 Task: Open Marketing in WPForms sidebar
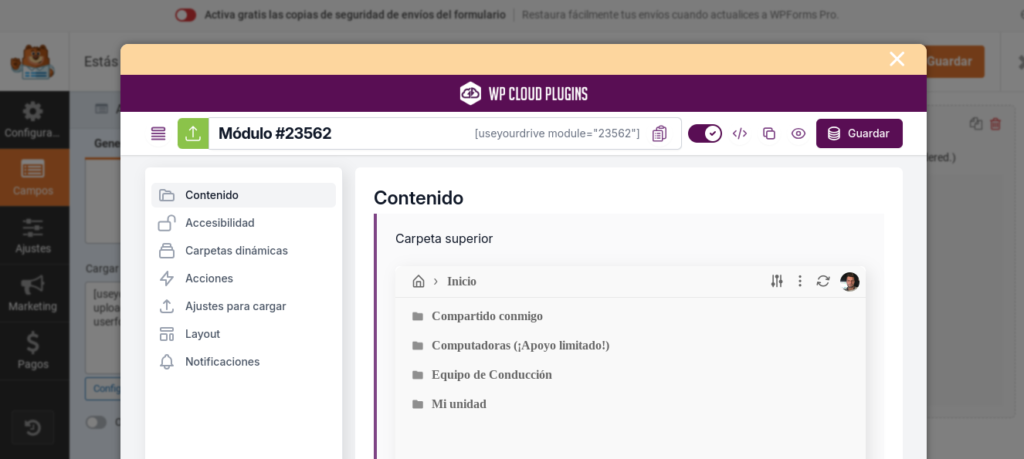pyautogui.click(x=33, y=293)
